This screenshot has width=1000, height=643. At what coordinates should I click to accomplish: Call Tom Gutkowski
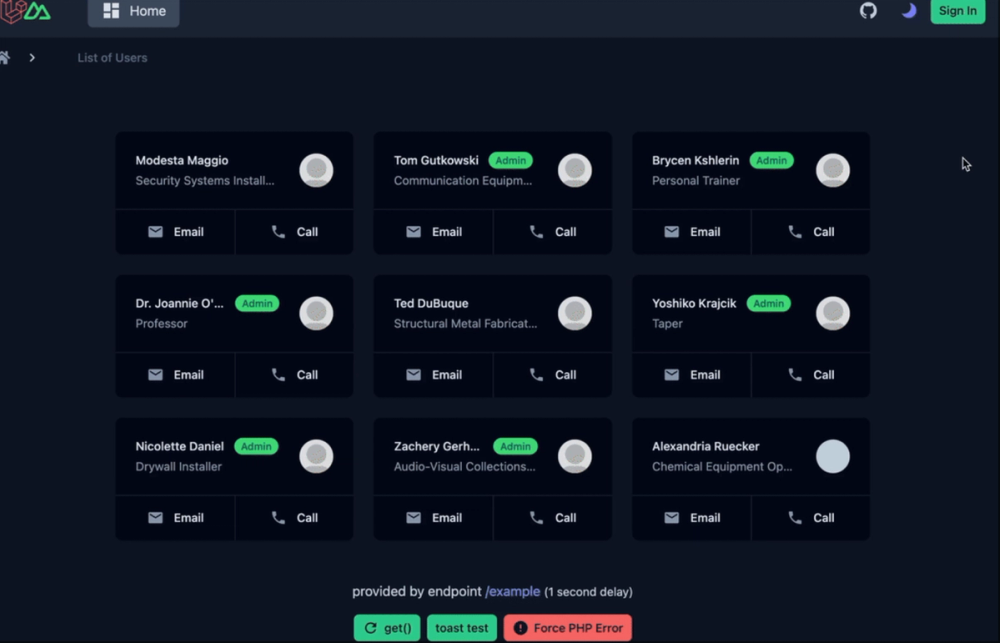(x=553, y=232)
